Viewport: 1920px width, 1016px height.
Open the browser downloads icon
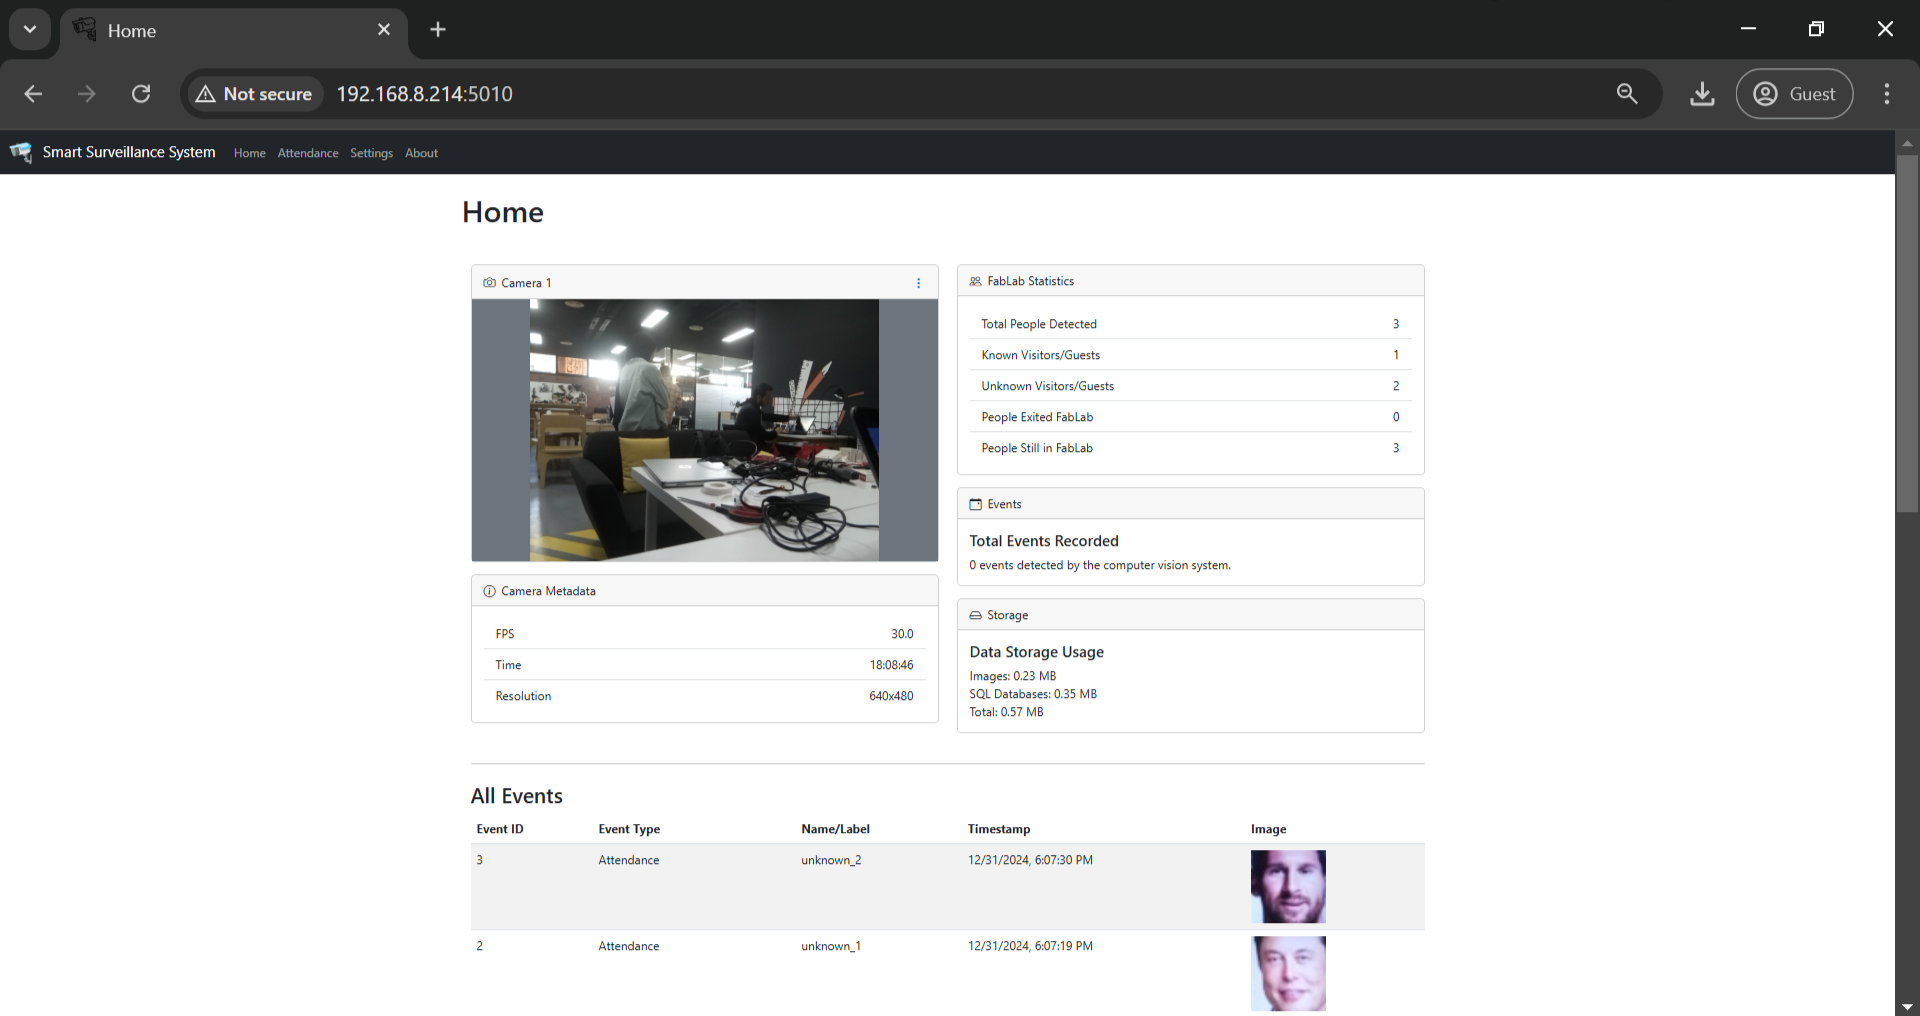[1702, 94]
